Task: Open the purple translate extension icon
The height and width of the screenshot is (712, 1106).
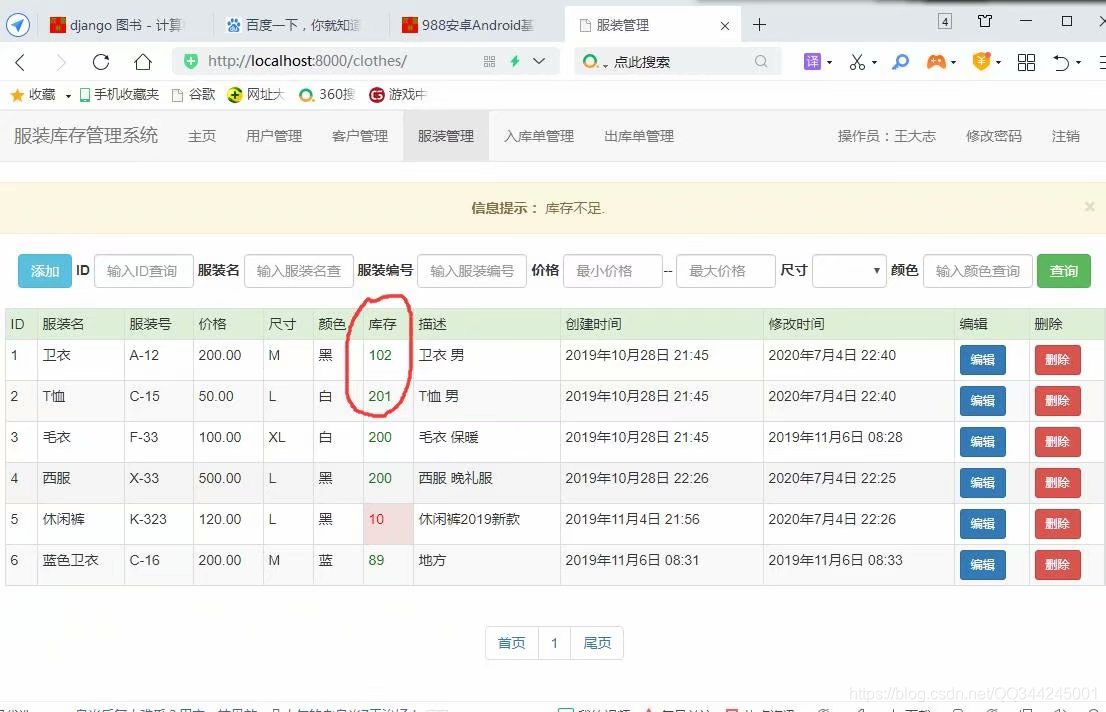Action: coord(813,62)
